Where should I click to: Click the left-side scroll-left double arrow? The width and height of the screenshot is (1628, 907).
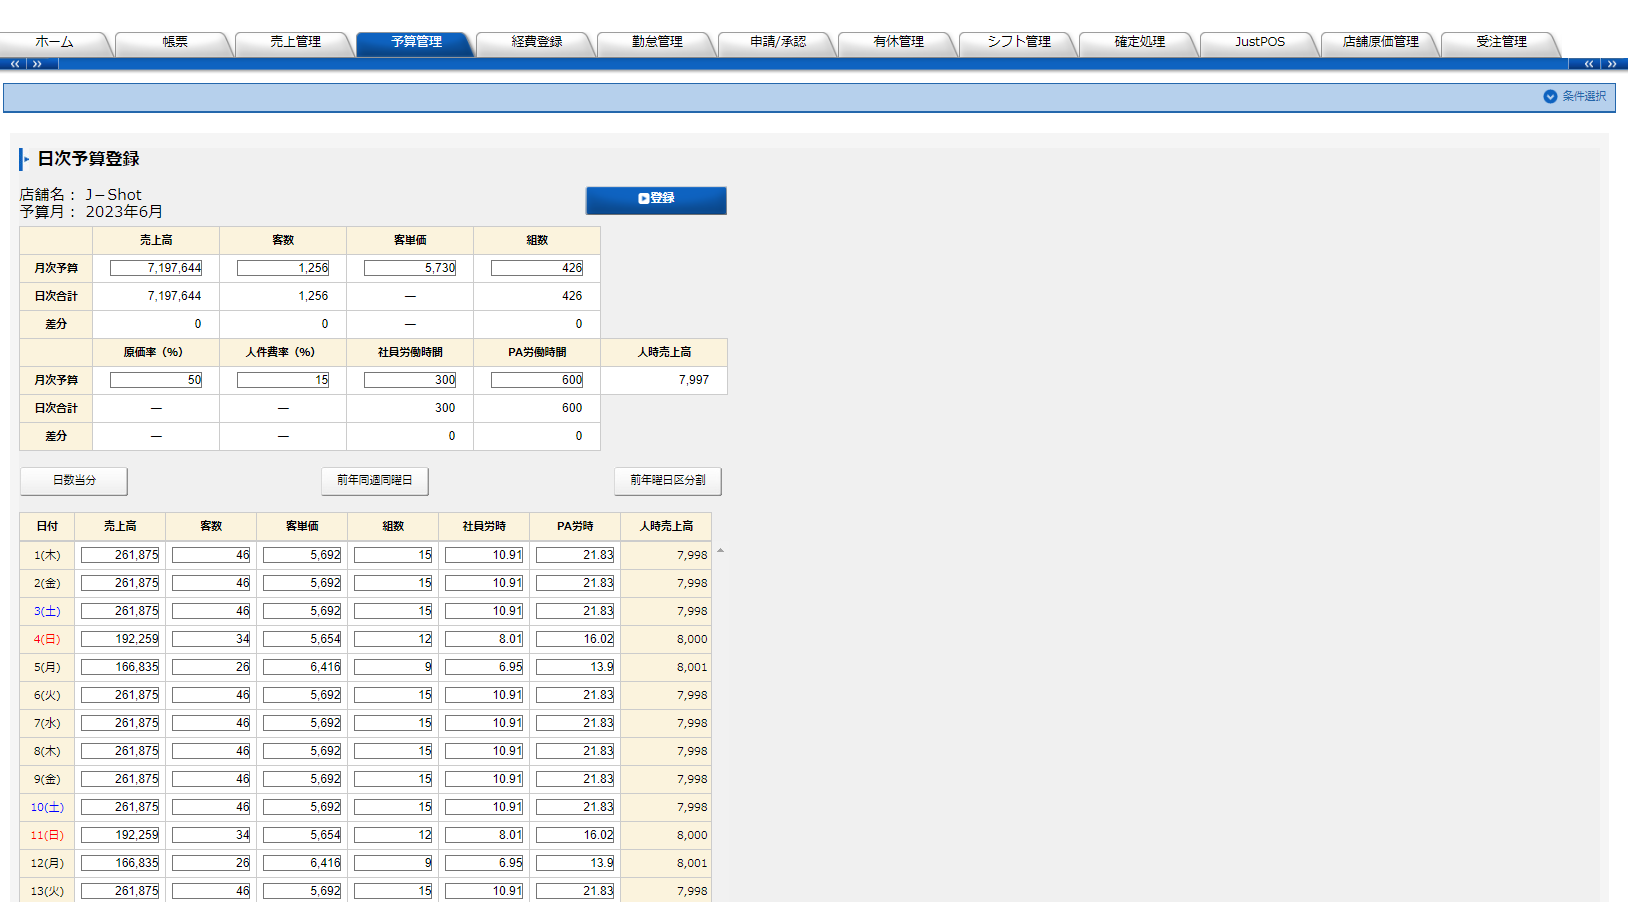(14, 64)
